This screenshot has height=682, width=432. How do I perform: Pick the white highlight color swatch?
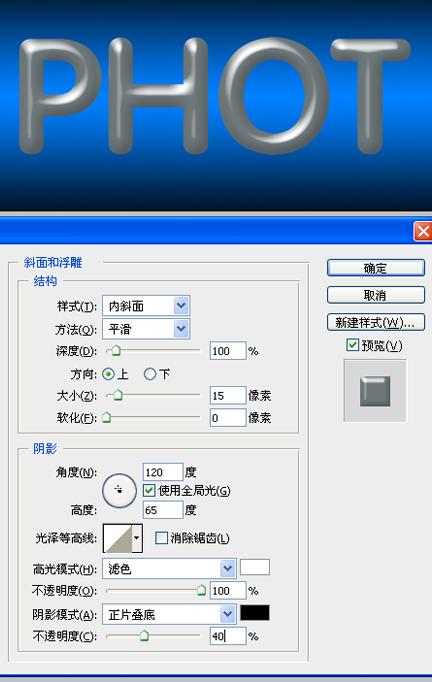255,567
